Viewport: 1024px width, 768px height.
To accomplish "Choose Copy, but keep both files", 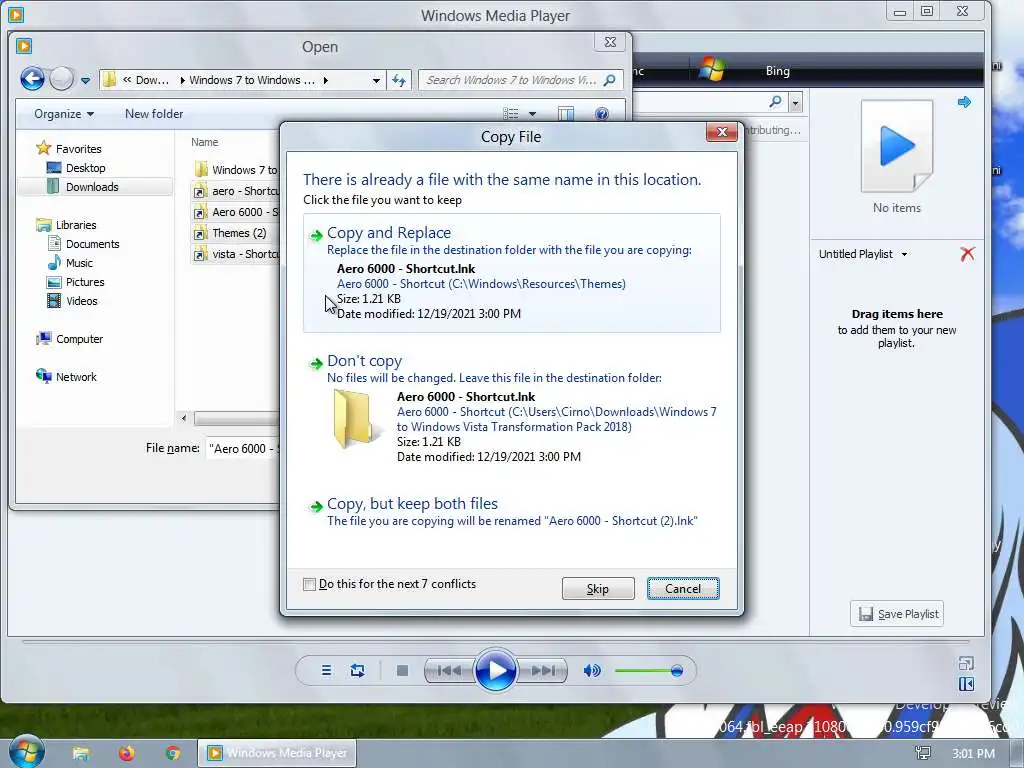I will click(511, 511).
